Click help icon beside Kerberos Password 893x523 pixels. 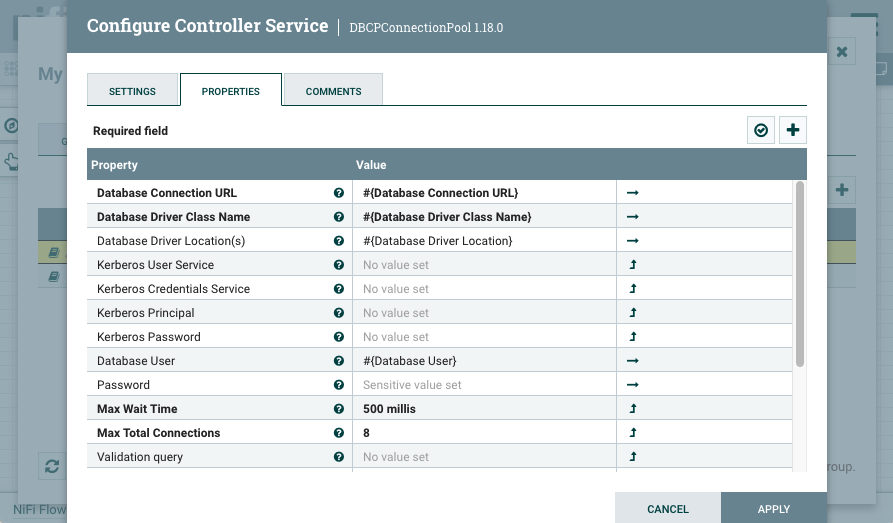(339, 337)
